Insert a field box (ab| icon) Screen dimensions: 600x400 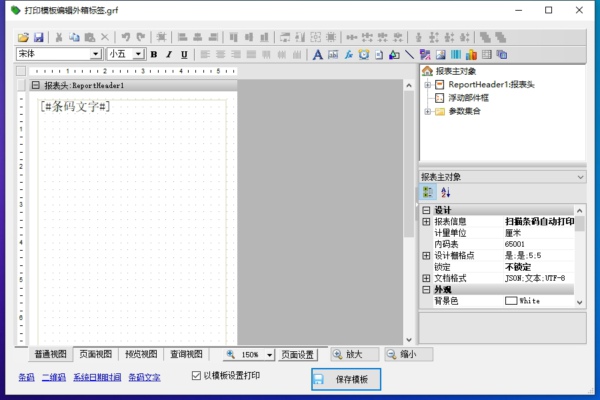click(333, 55)
